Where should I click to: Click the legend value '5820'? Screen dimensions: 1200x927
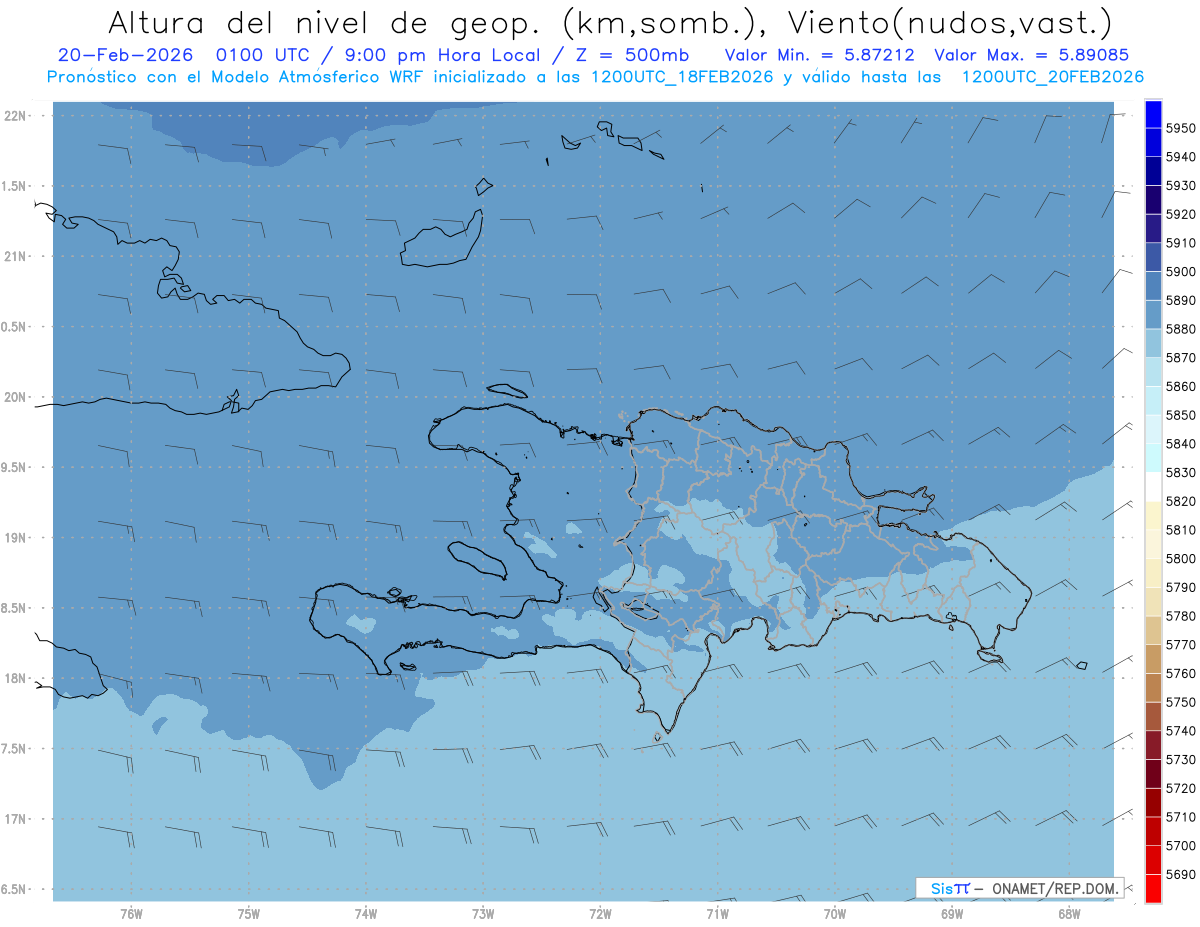tap(1181, 501)
